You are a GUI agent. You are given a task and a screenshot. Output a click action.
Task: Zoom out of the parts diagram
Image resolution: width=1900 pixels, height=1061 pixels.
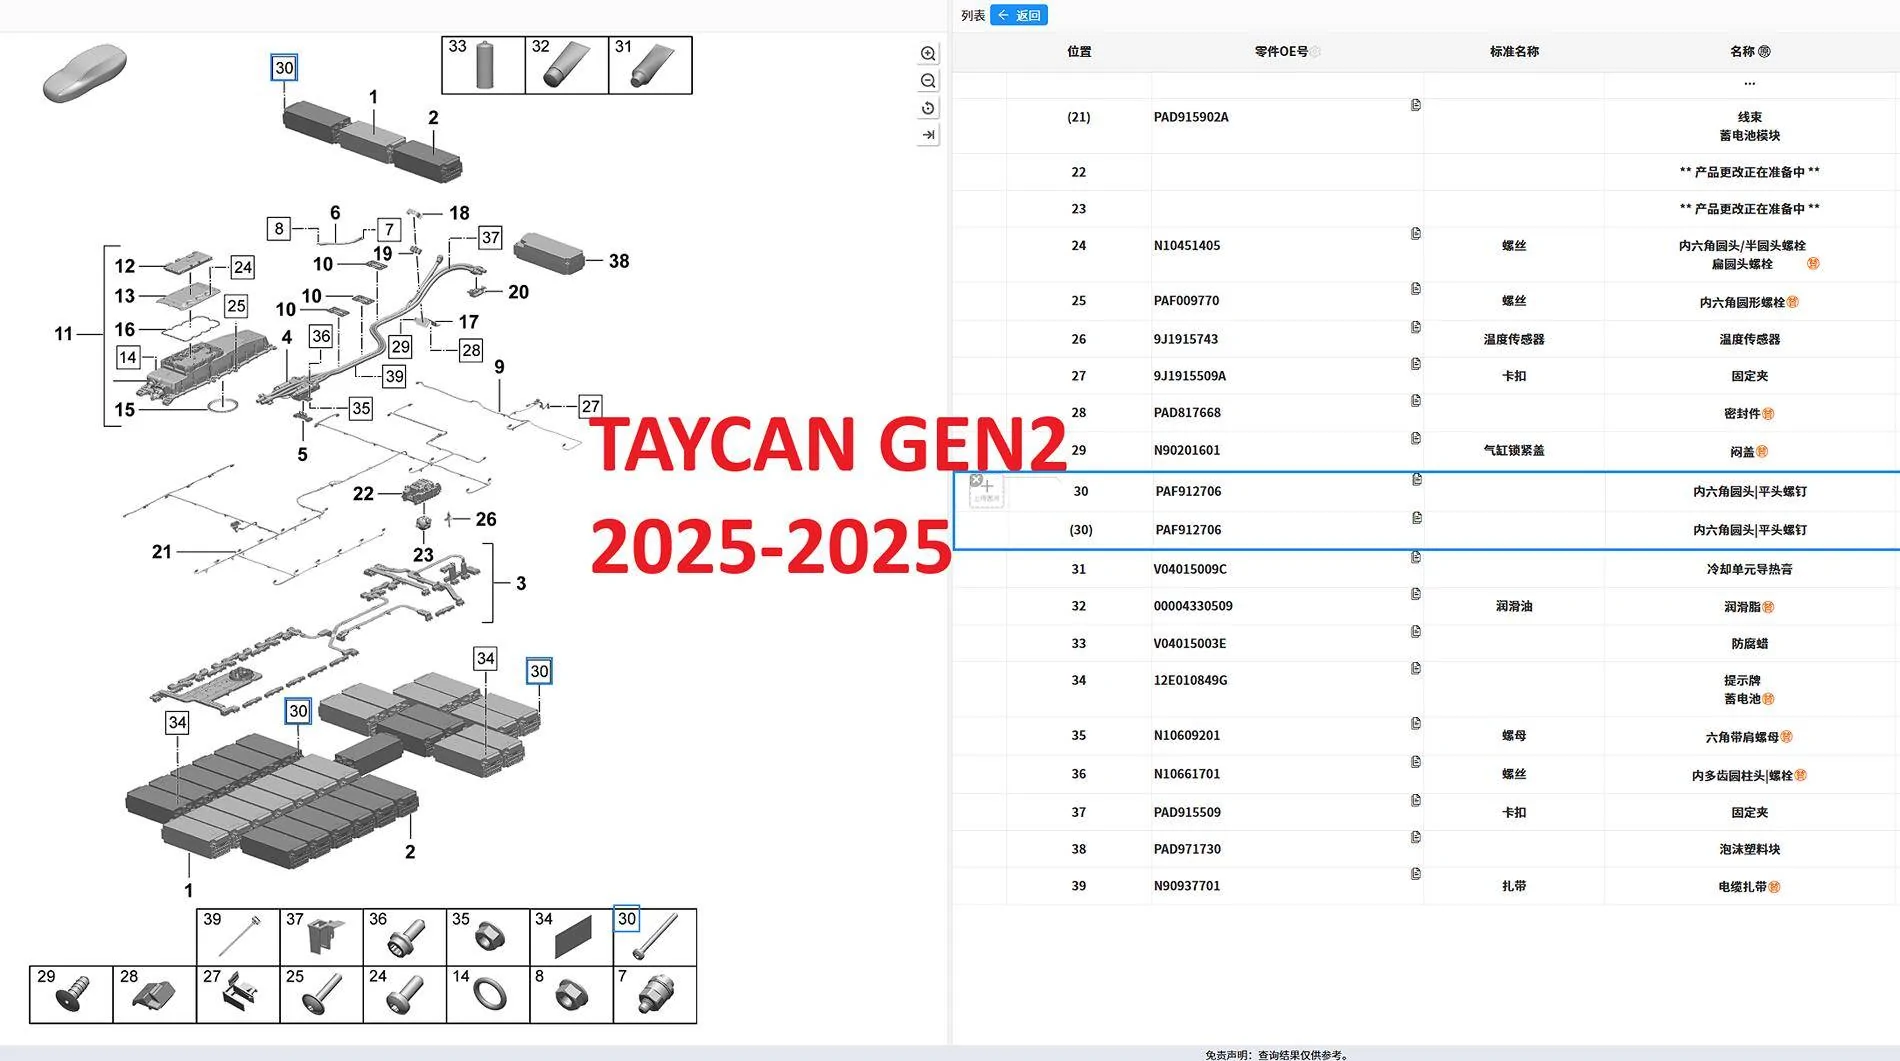928,81
